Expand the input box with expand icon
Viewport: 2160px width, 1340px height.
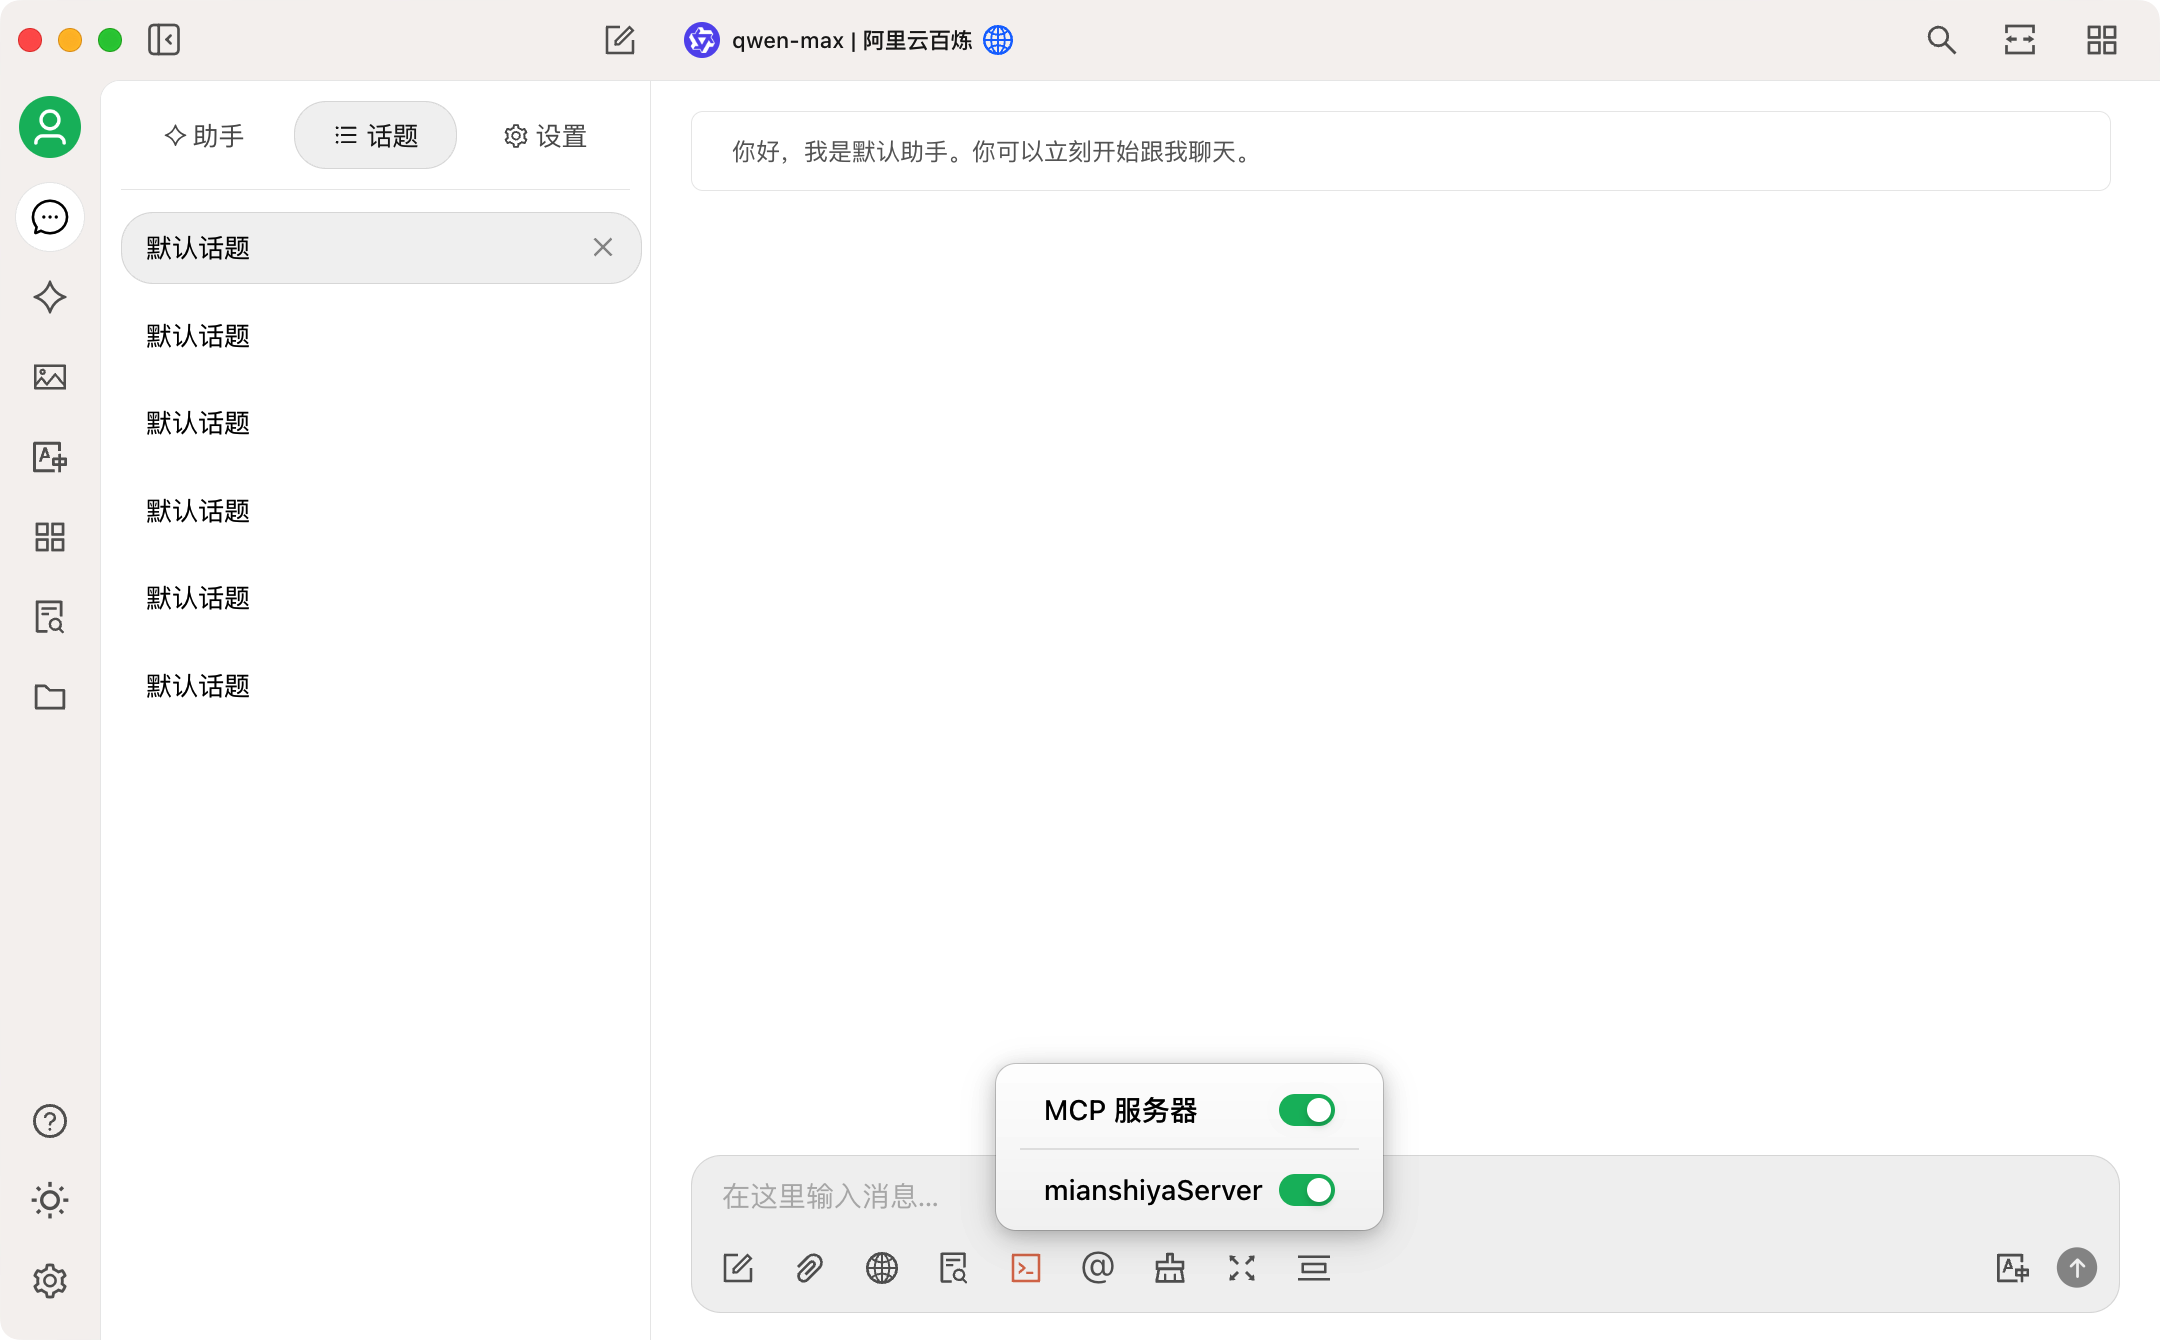(x=1241, y=1268)
